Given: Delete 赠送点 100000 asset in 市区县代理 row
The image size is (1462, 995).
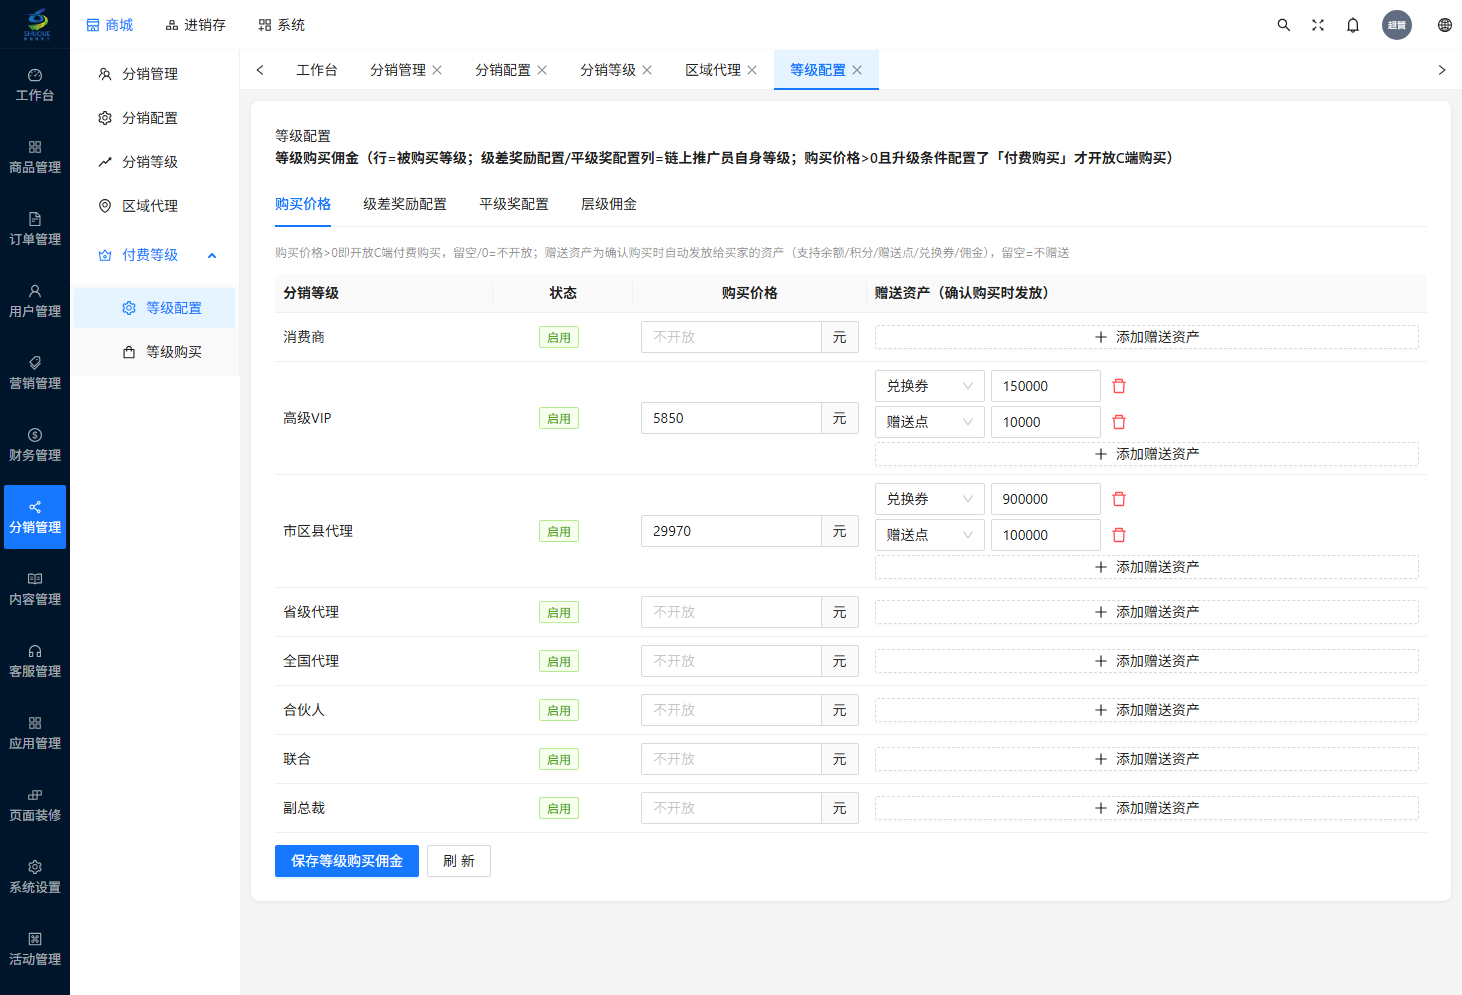Looking at the screenshot, I should pos(1119,535).
